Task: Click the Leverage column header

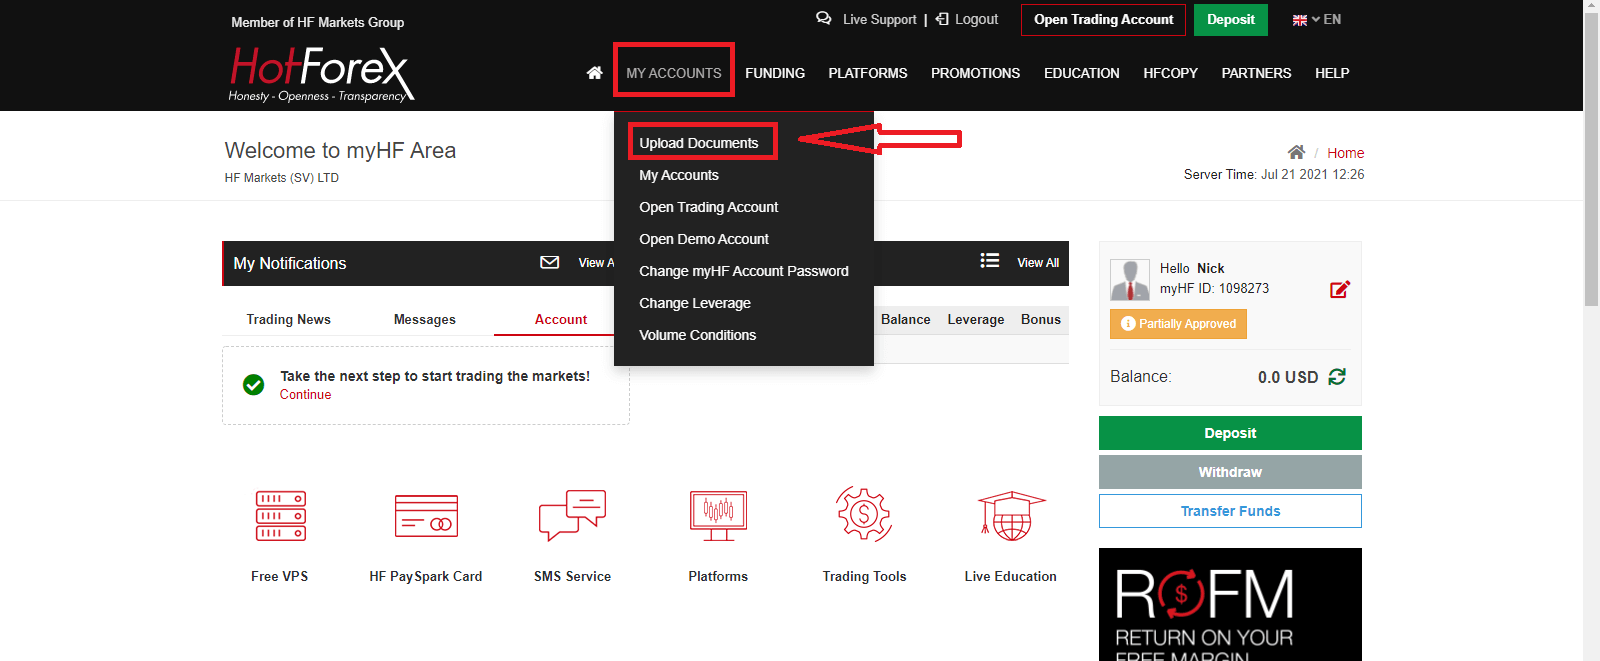Action: click(976, 319)
